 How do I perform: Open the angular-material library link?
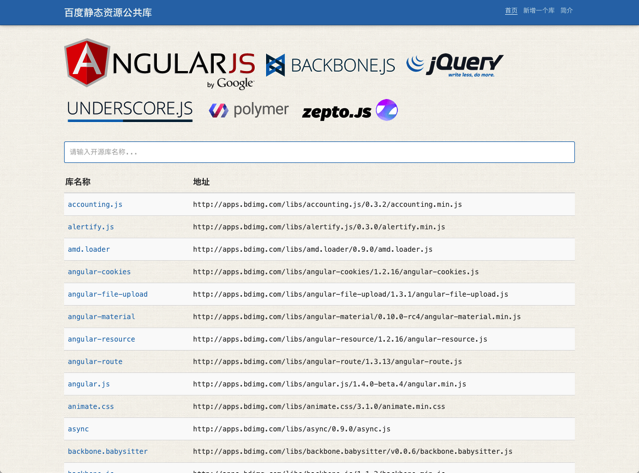point(101,317)
